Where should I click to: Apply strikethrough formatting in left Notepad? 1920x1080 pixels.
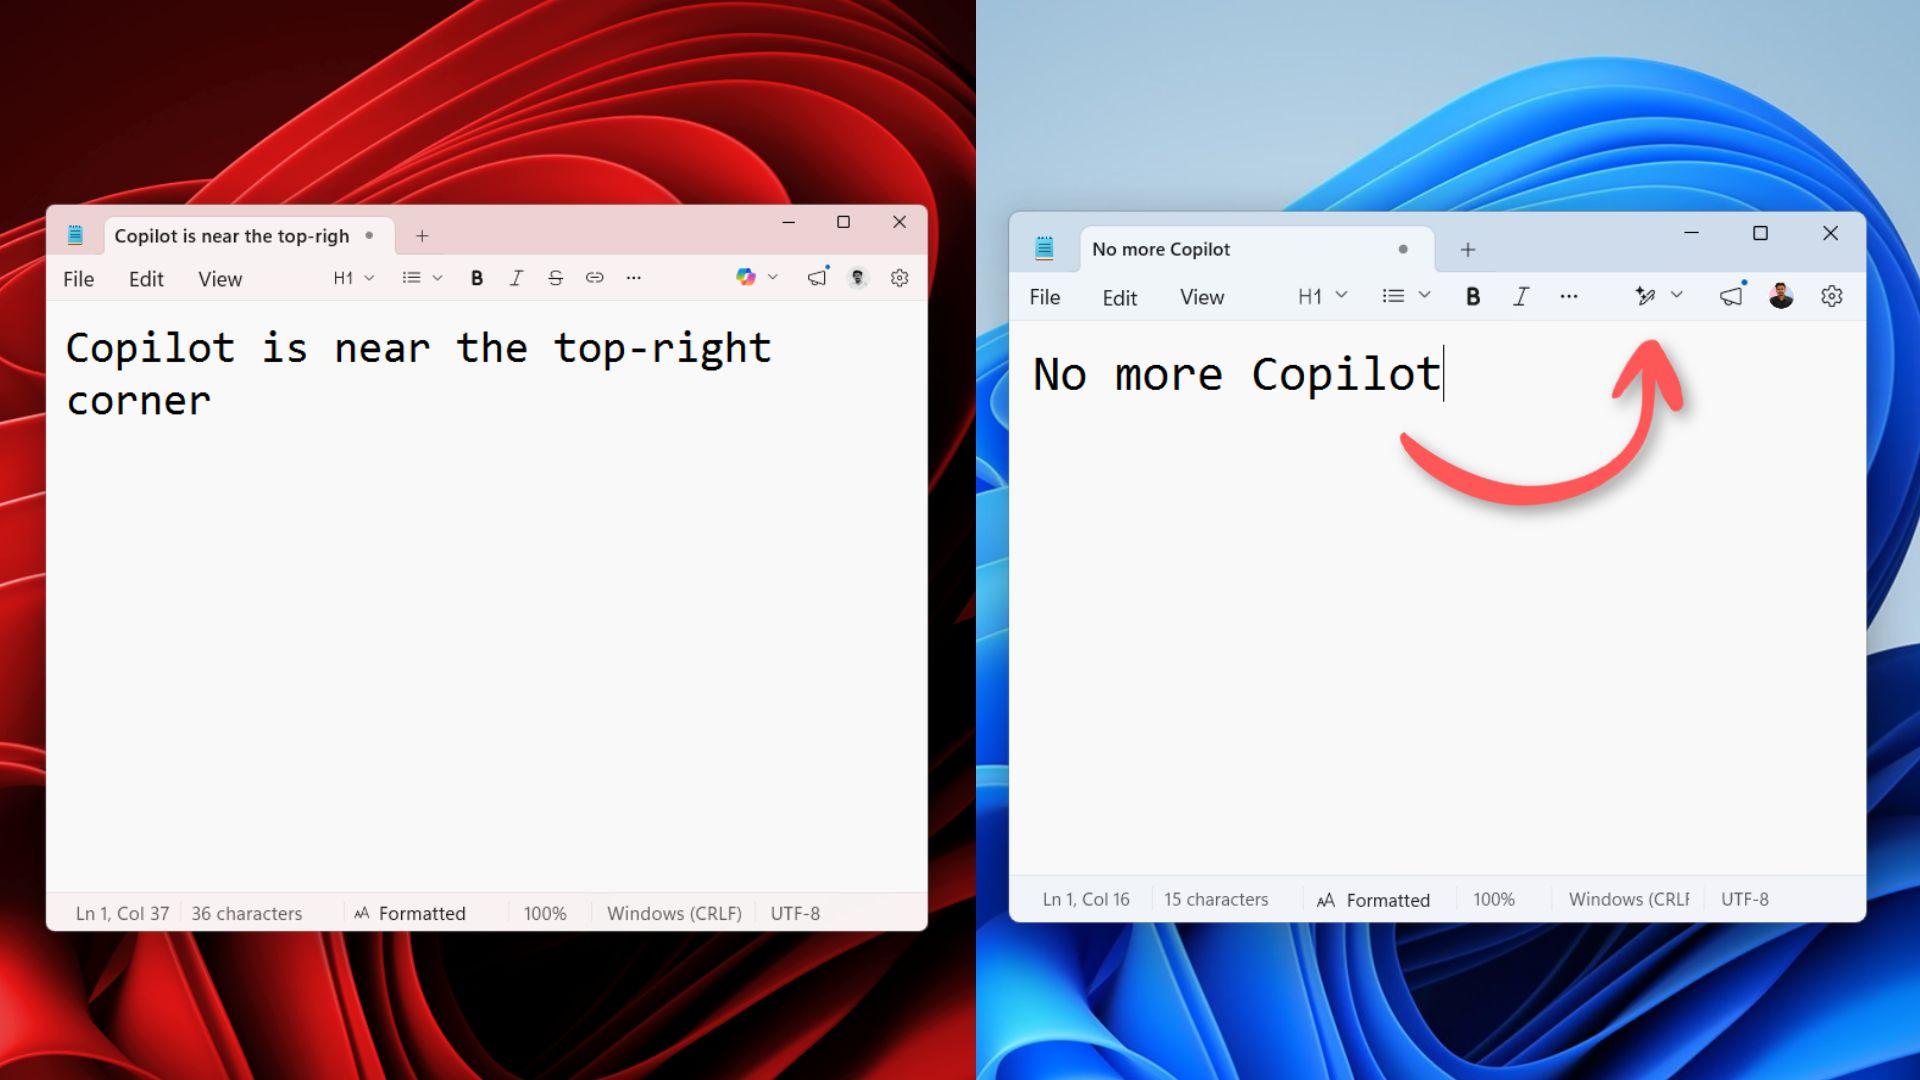click(555, 277)
